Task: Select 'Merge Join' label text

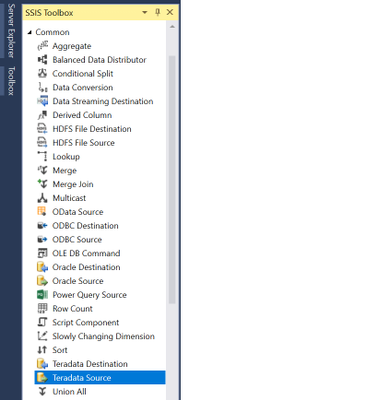Action: point(73,184)
